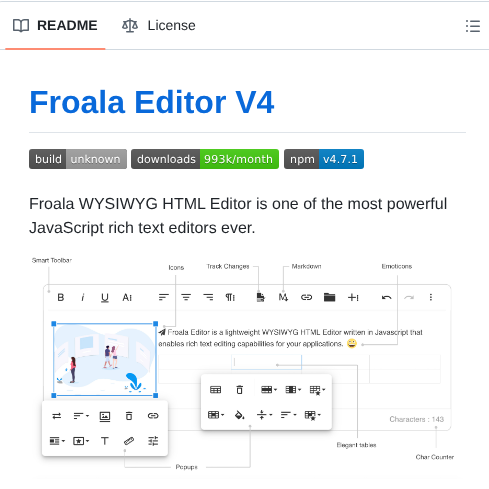This screenshot has height=489, width=489.
Task: Open the advanced edit sliders icon
Action: click(x=153, y=441)
